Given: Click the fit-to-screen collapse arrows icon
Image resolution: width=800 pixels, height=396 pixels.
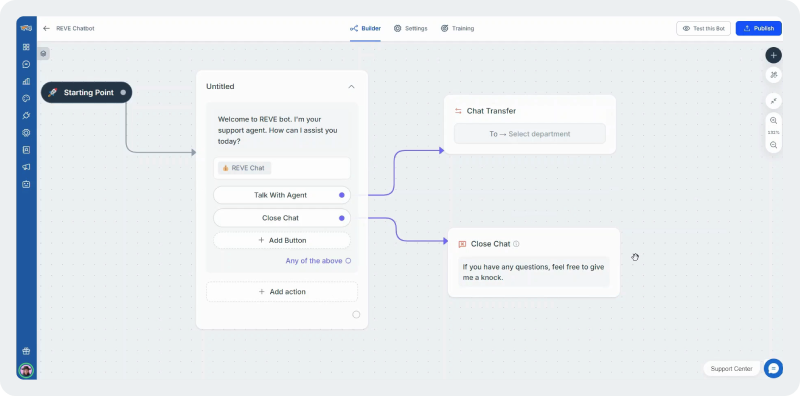Looking at the screenshot, I should click(x=773, y=101).
